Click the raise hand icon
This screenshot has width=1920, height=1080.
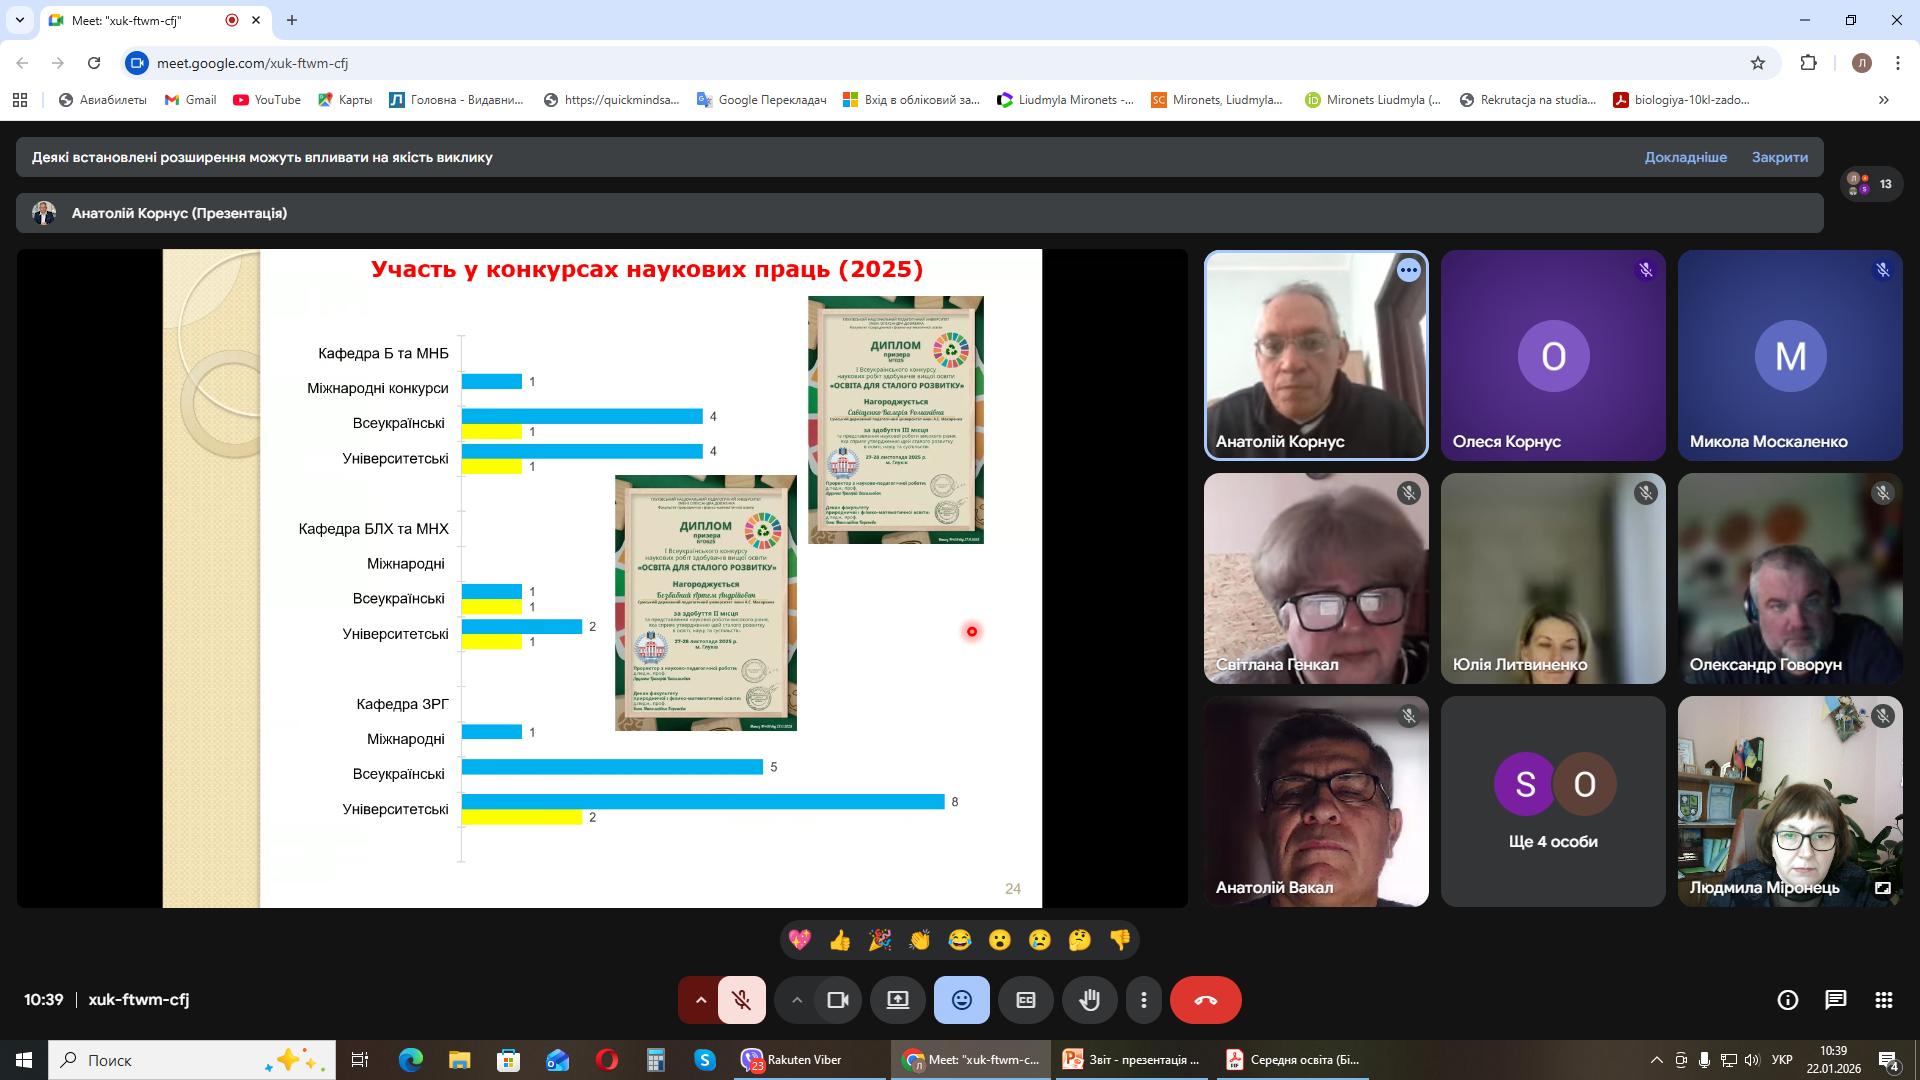click(1089, 1000)
